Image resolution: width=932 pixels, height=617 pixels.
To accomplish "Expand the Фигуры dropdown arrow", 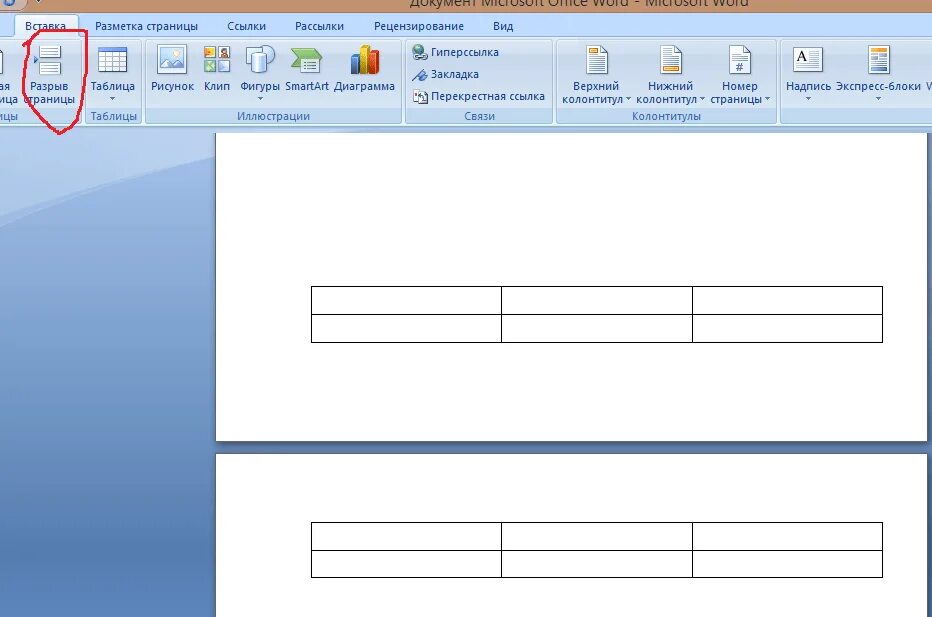I will [x=260, y=99].
